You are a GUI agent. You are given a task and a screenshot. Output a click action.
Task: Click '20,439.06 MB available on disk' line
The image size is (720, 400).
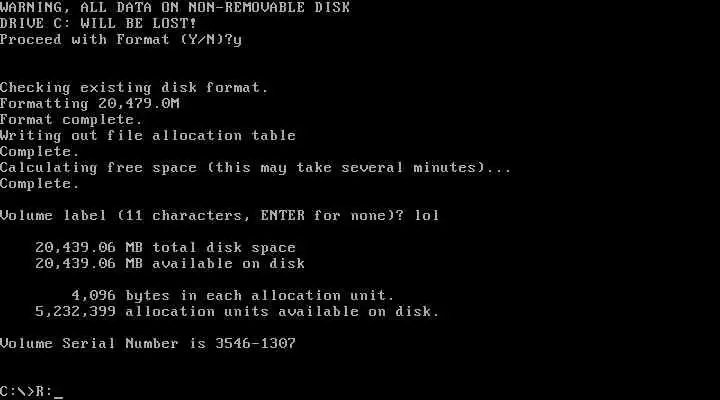tap(170, 264)
